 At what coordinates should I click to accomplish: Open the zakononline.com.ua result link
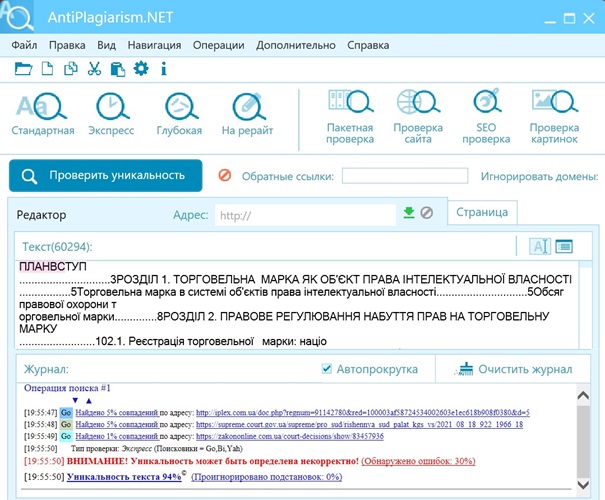coord(290,436)
